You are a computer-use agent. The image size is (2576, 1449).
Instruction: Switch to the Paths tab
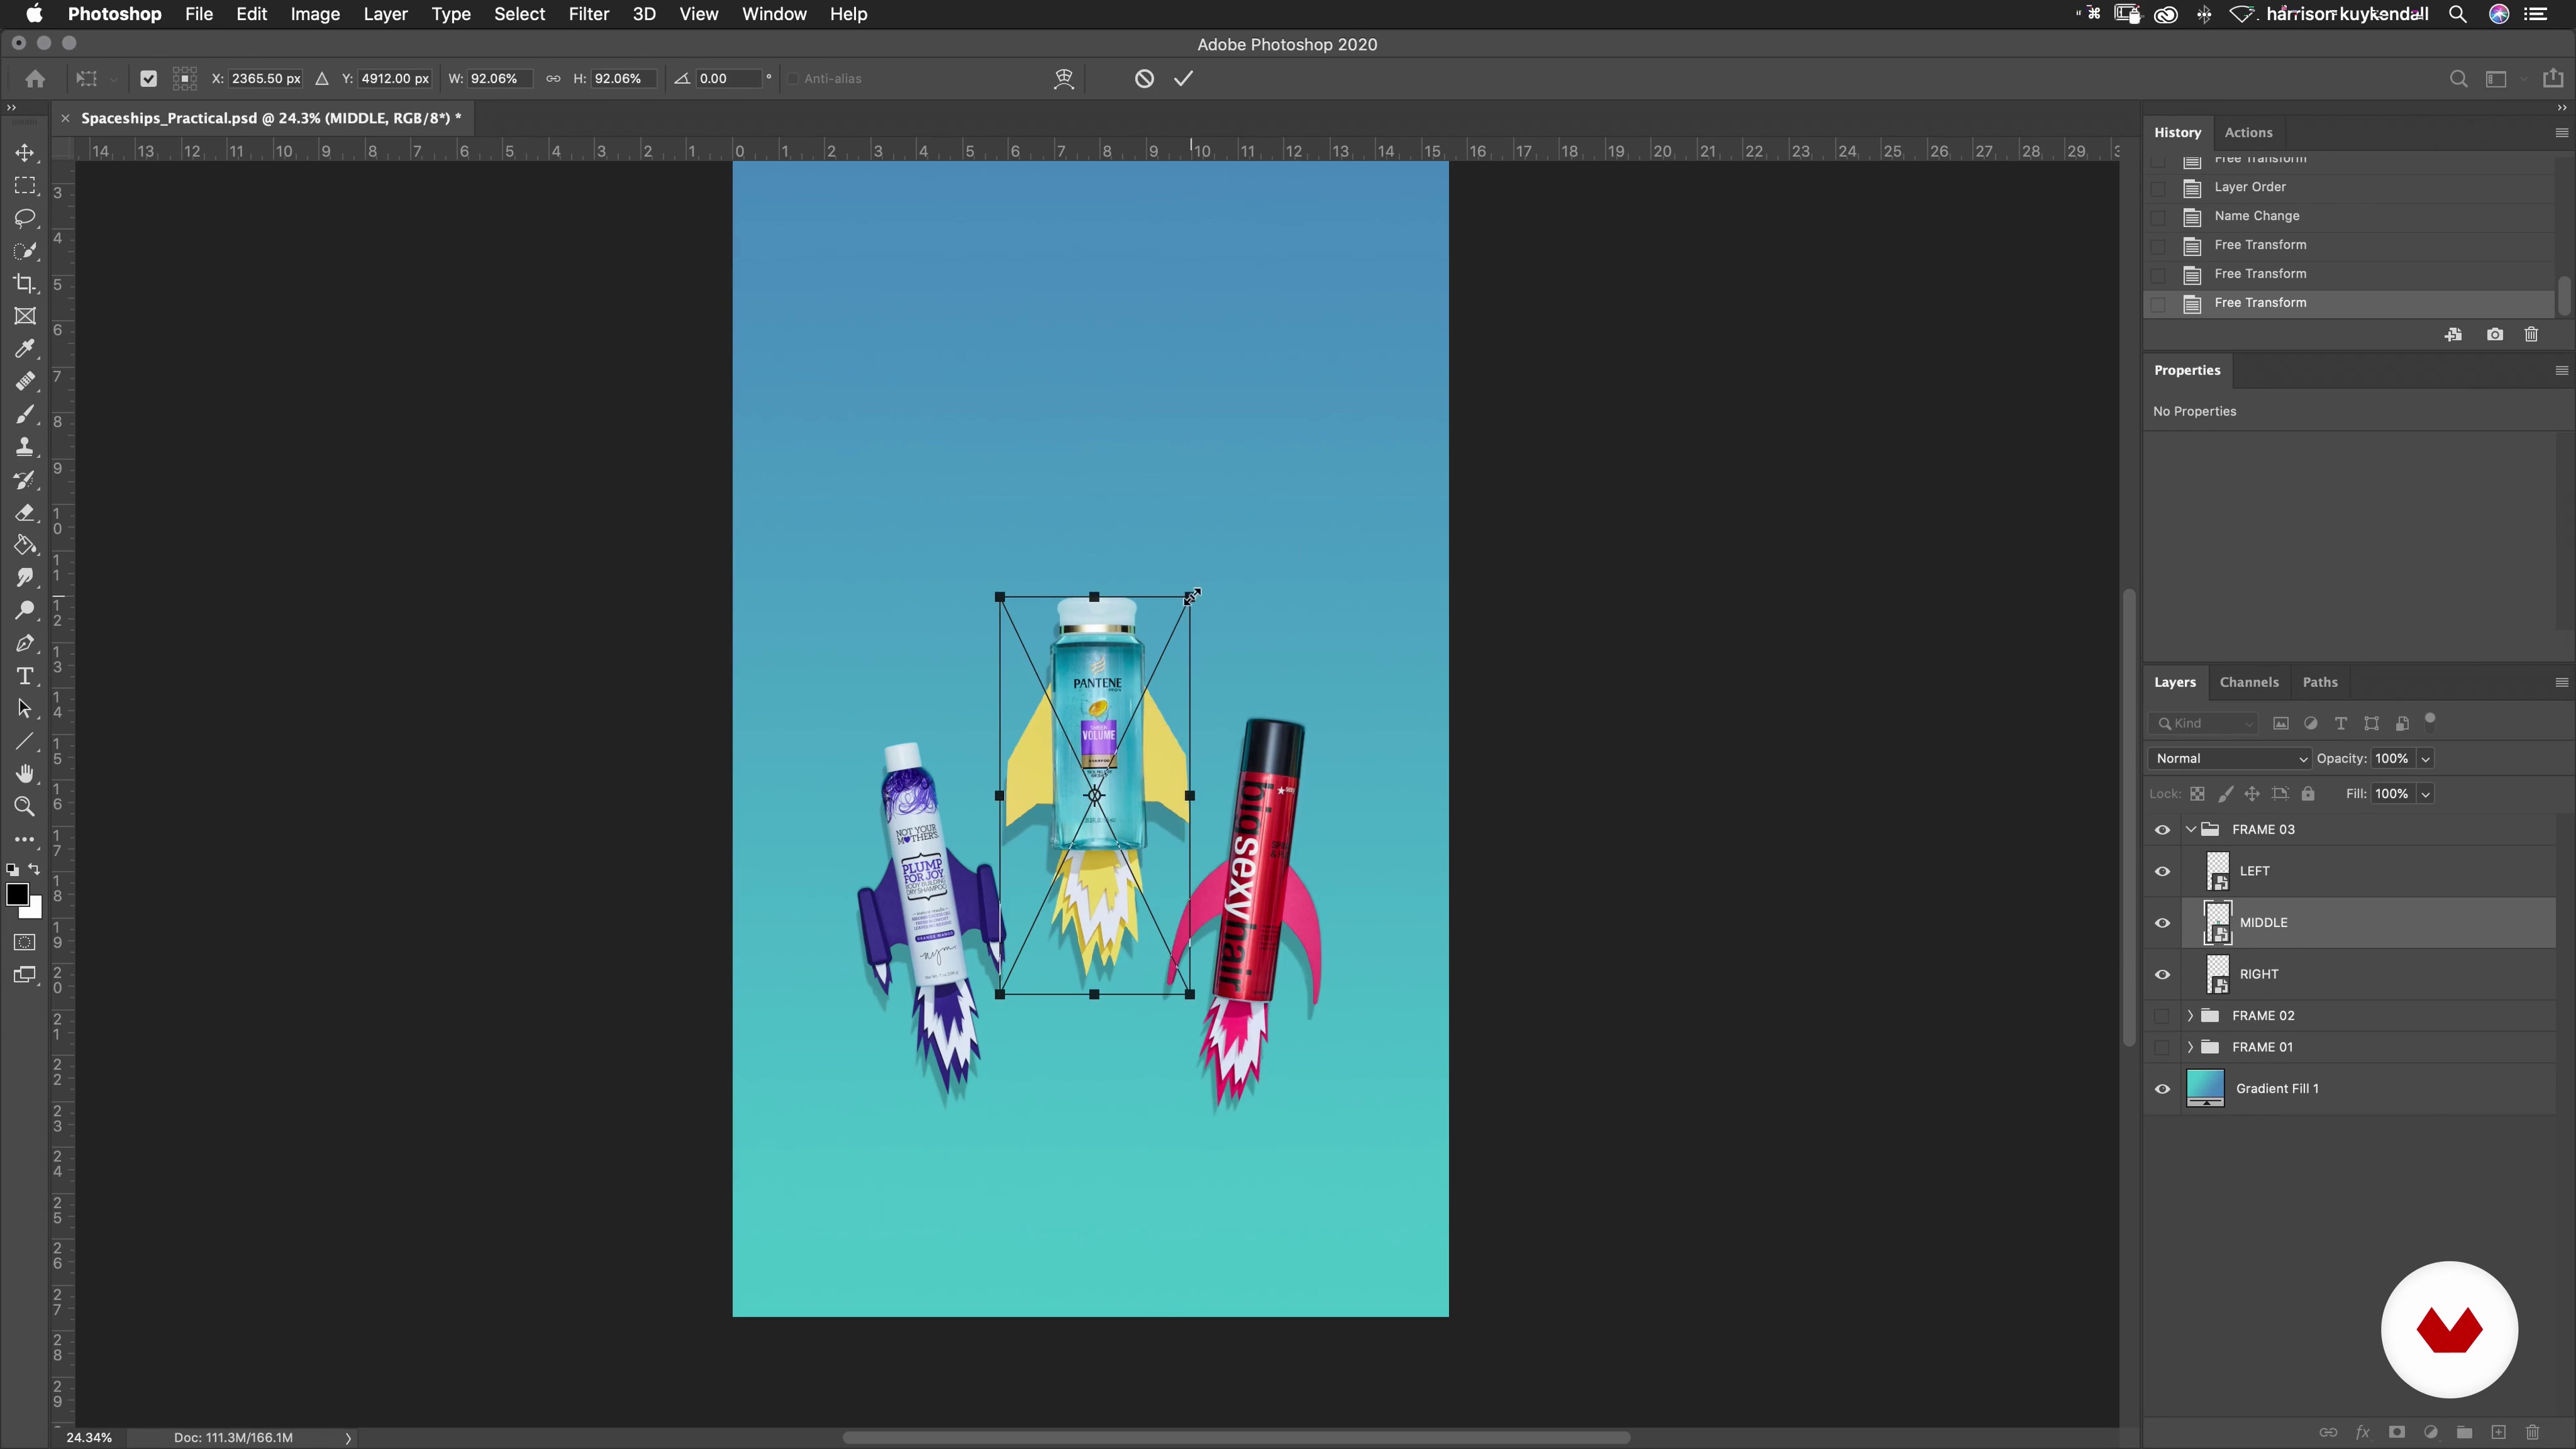pyautogui.click(x=2320, y=682)
